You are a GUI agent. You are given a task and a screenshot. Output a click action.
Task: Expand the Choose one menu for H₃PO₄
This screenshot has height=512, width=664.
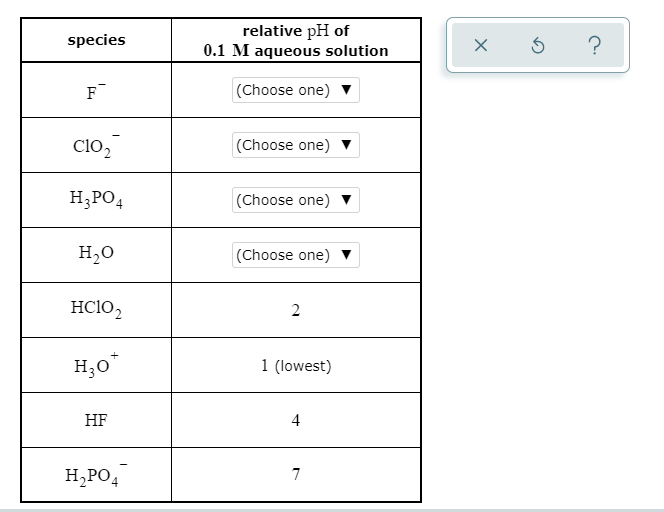pos(296,200)
